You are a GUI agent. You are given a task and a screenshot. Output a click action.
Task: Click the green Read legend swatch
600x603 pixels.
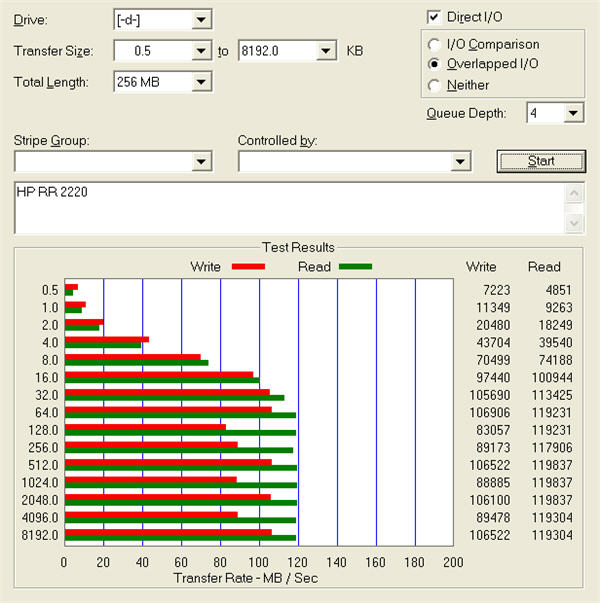356,267
